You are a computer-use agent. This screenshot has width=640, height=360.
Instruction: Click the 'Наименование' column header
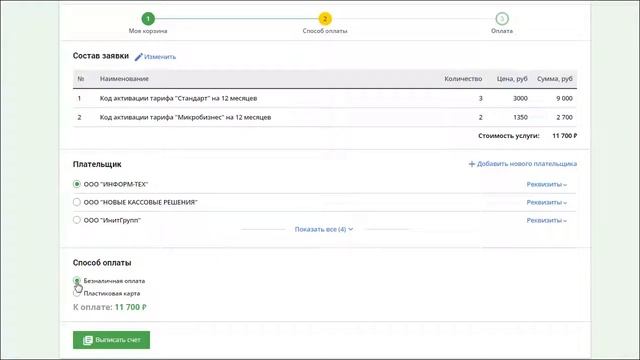[x=124, y=79]
